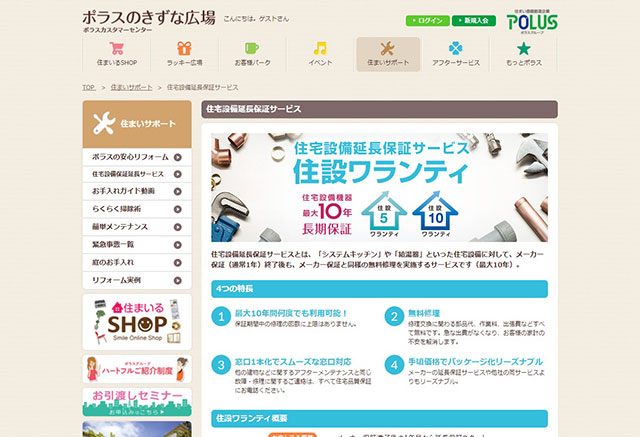Open らくらく掃除術 in sidebar

[x=137, y=209]
